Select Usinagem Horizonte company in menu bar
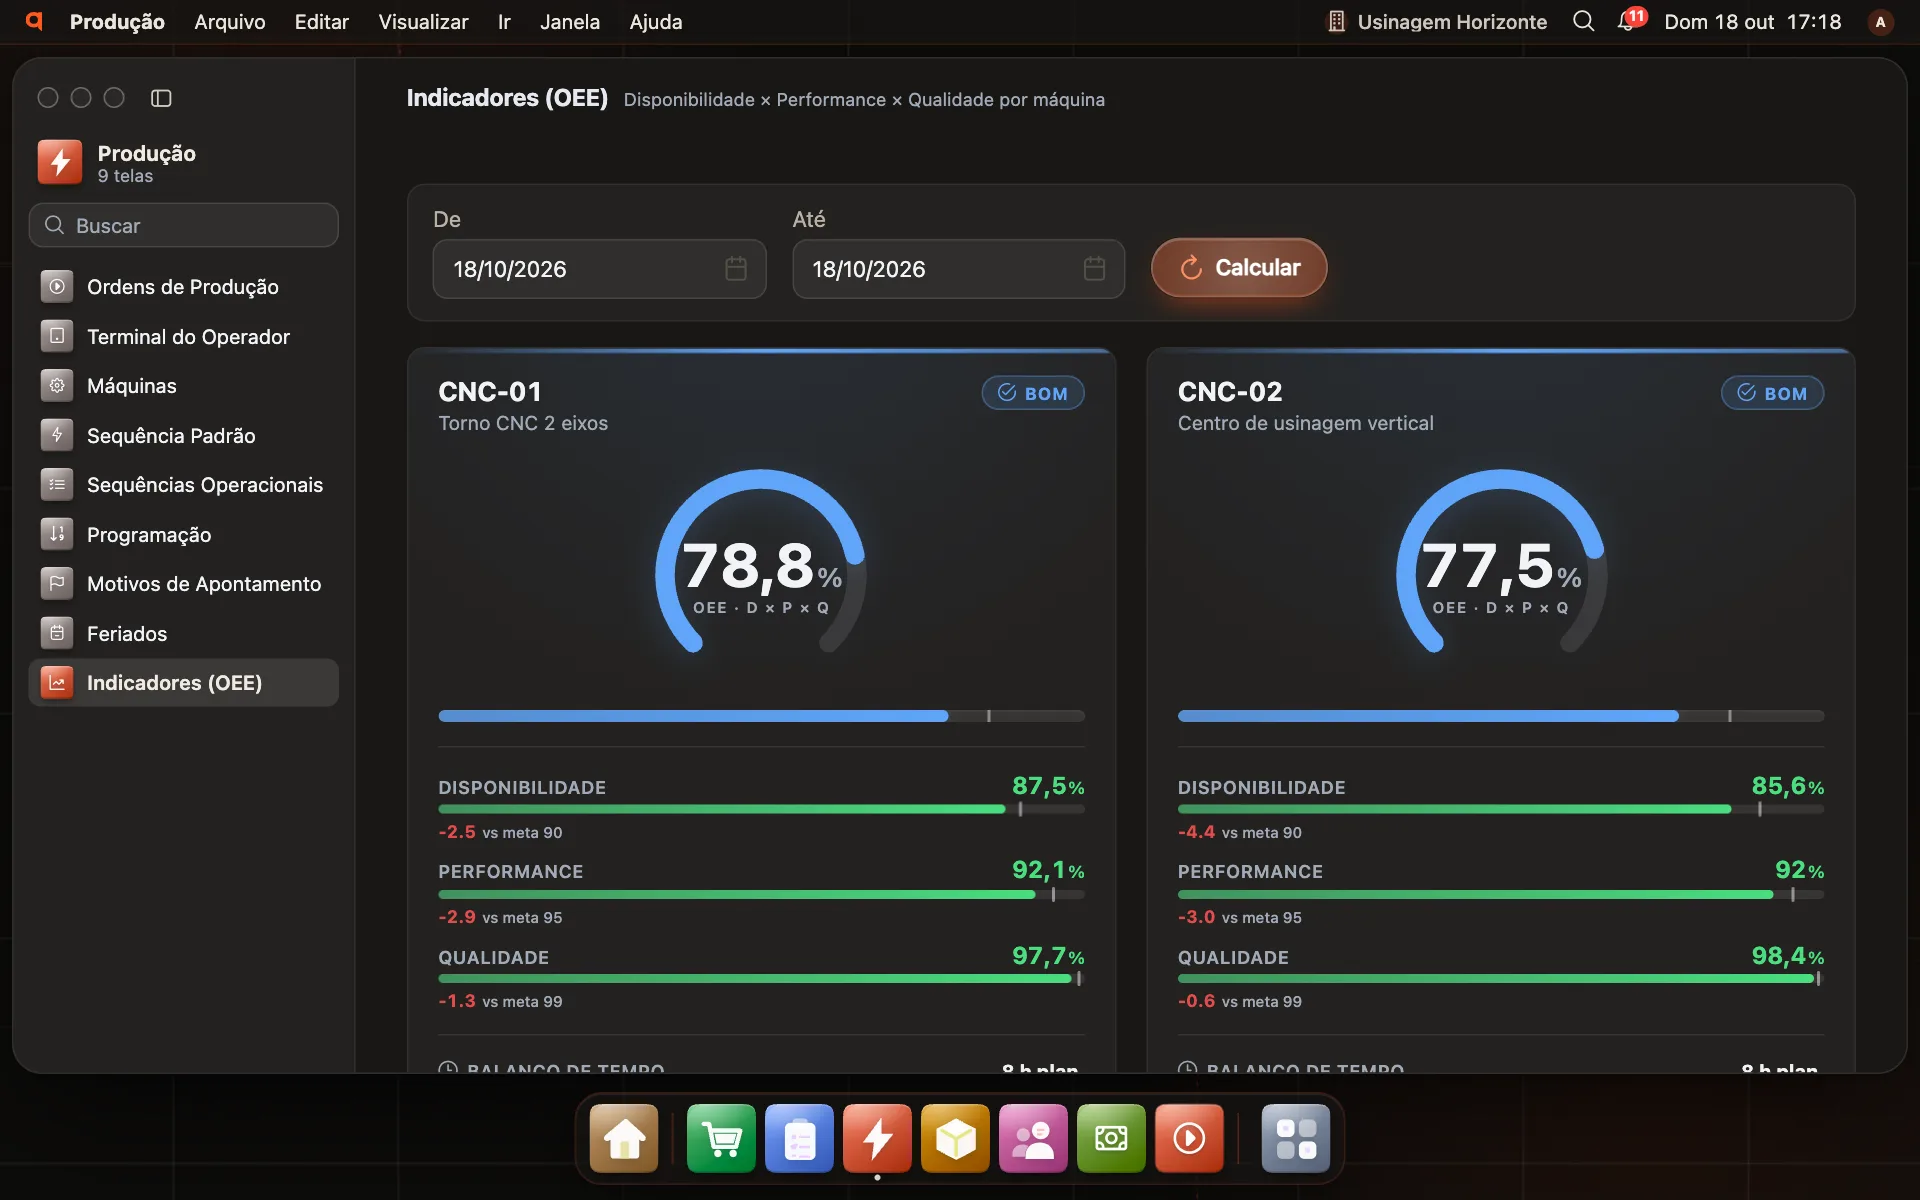 coord(1437,22)
